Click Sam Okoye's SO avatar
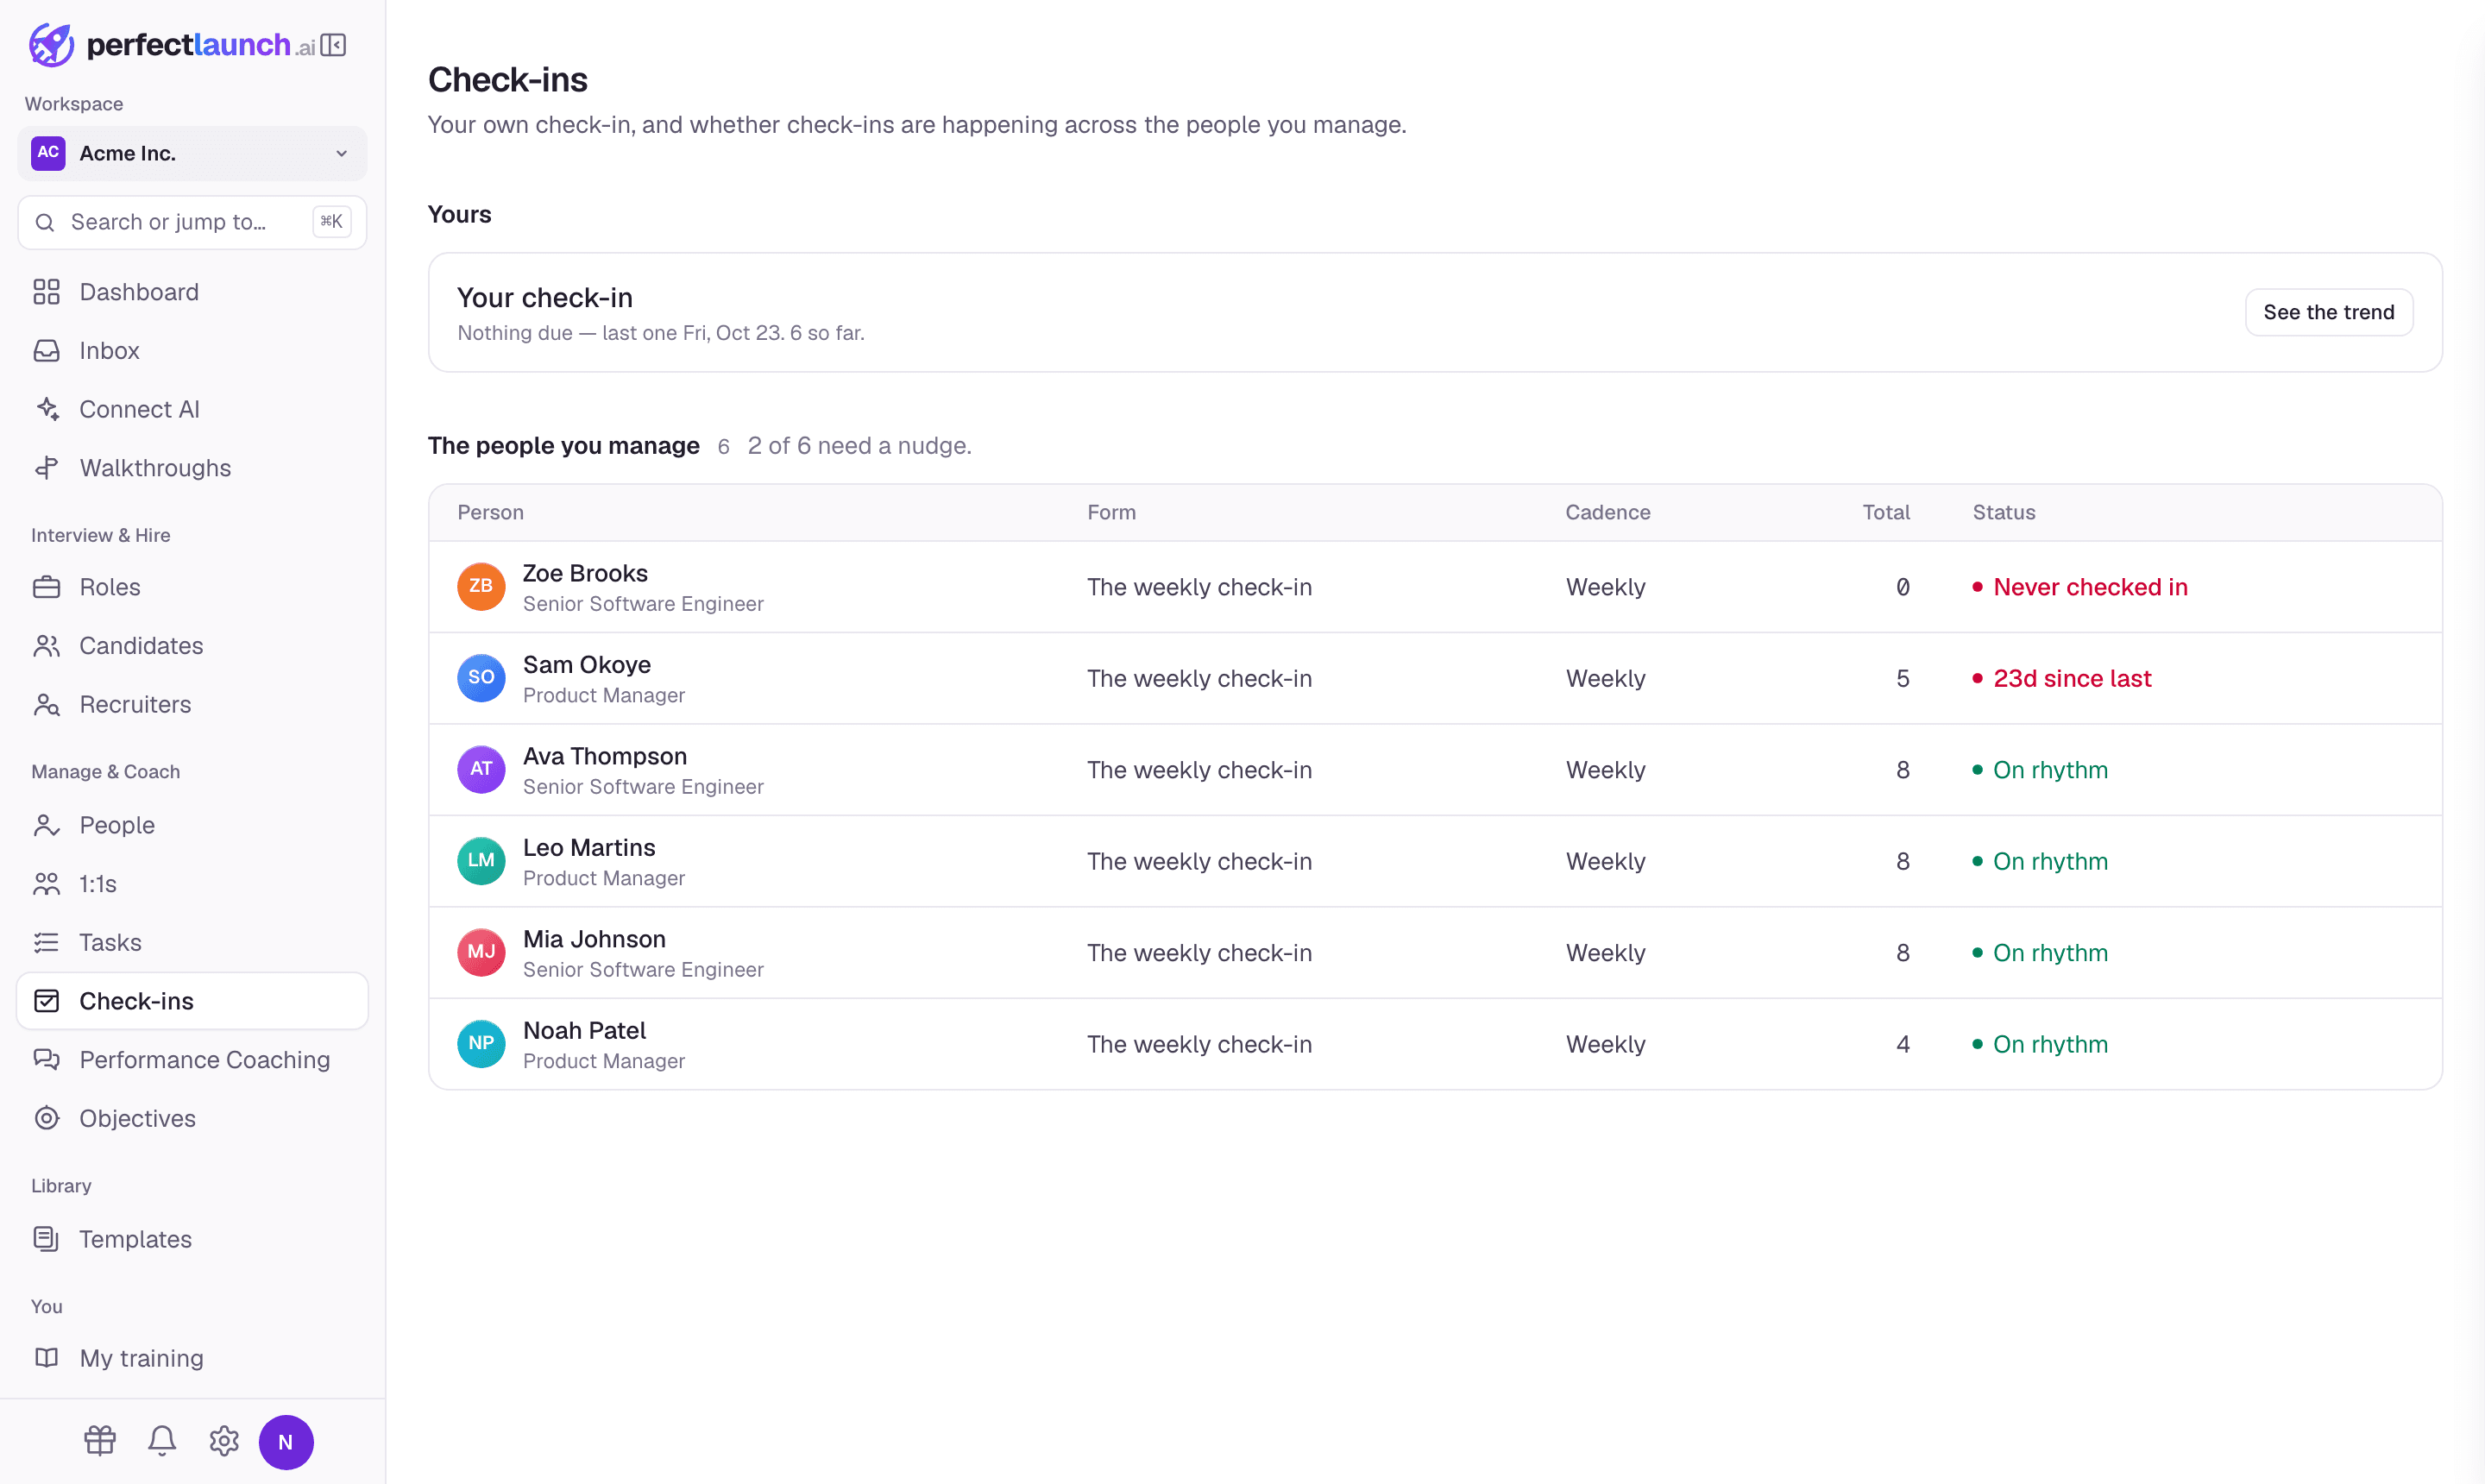The width and height of the screenshot is (2485, 1484). click(481, 678)
